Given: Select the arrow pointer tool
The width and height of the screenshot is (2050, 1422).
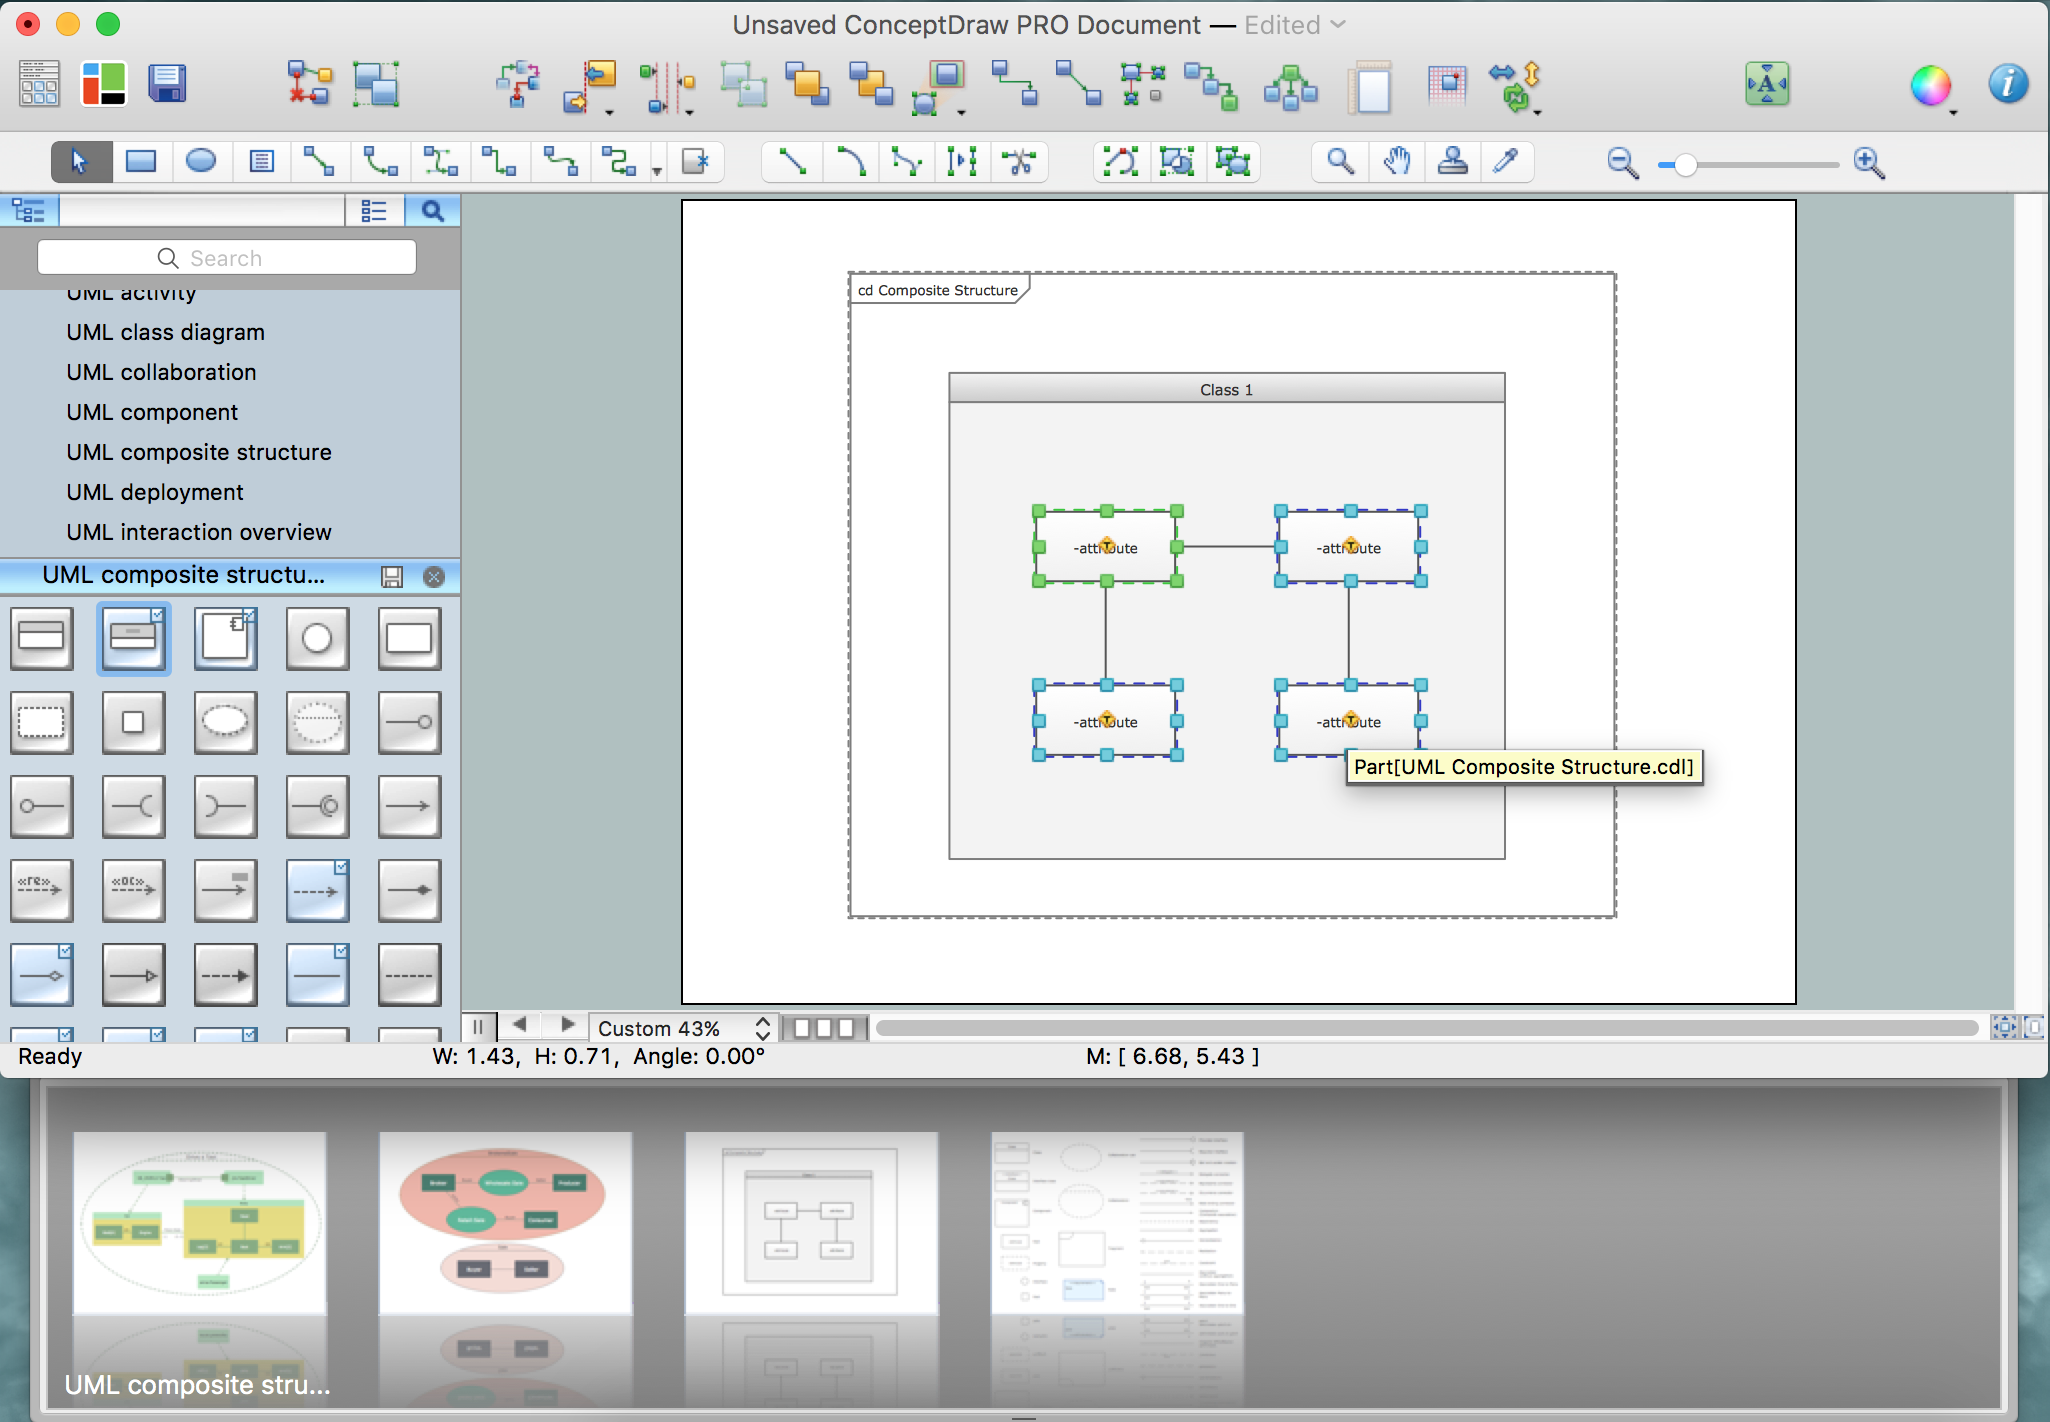Looking at the screenshot, I should point(81,161).
